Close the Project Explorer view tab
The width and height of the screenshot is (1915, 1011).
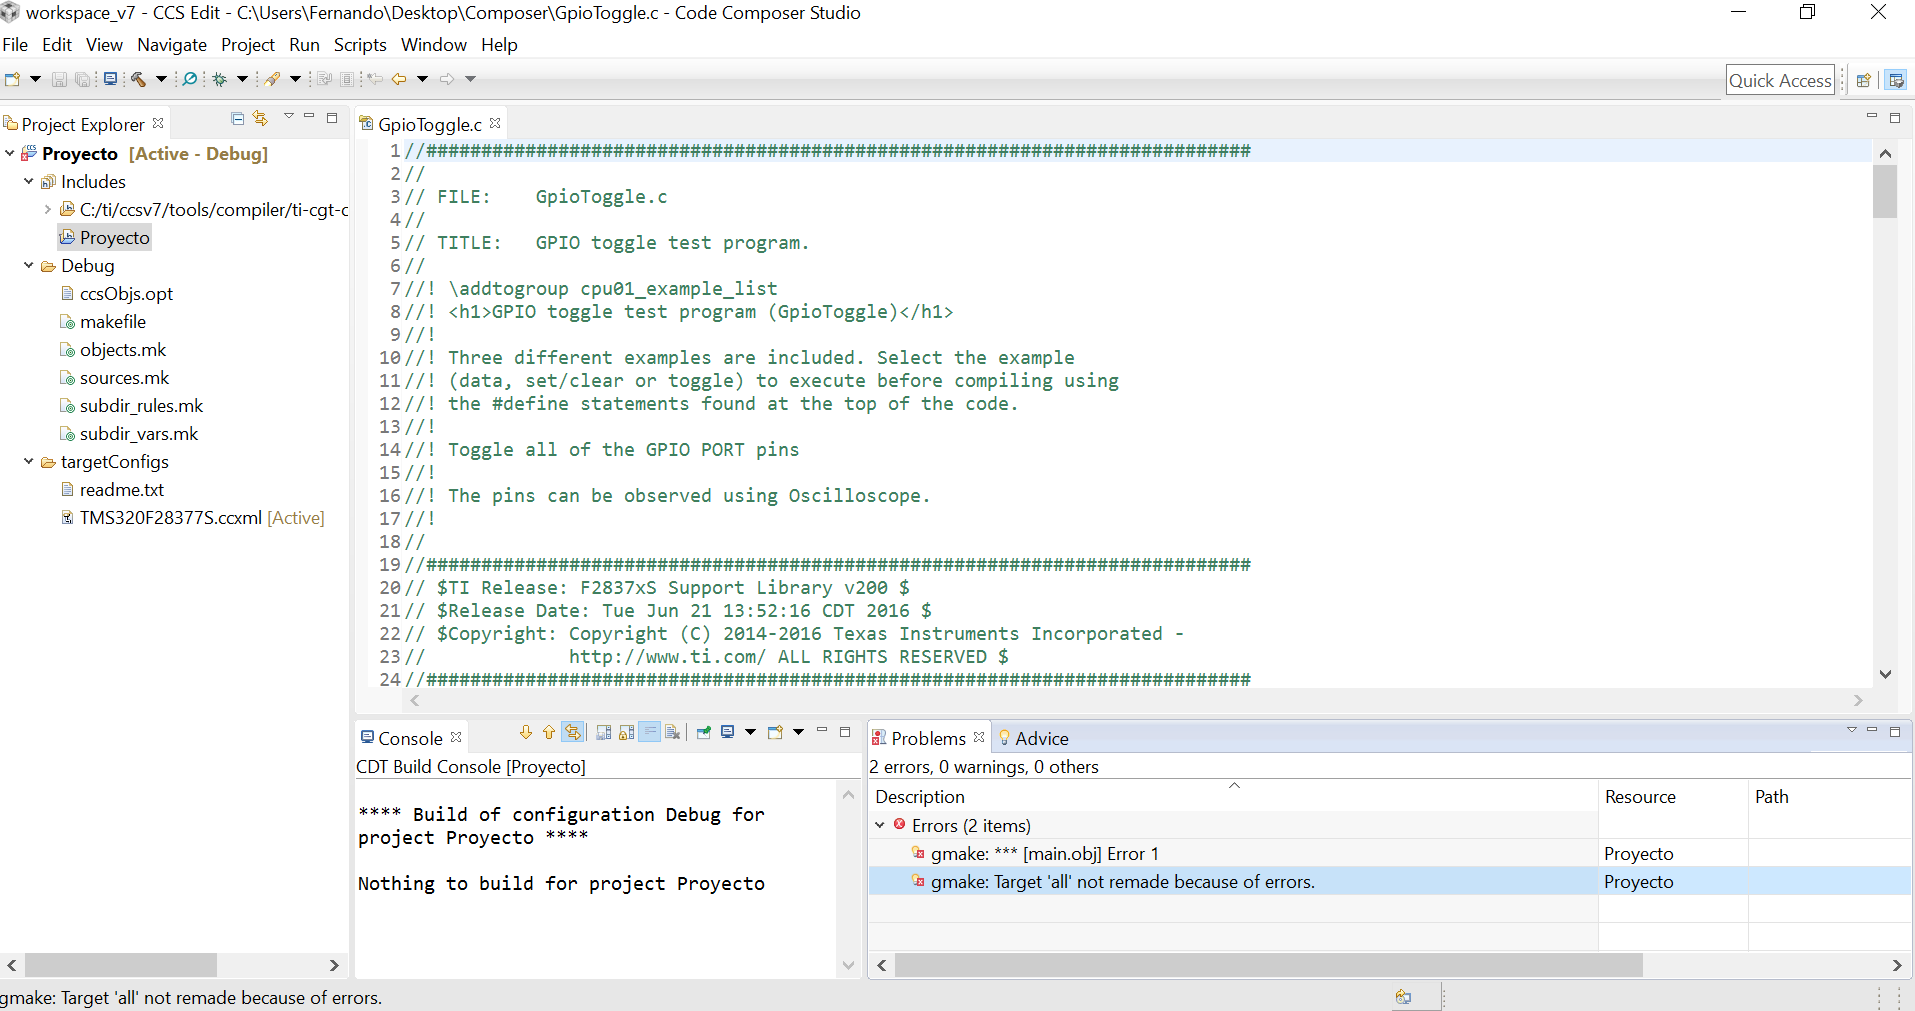[x=158, y=123]
